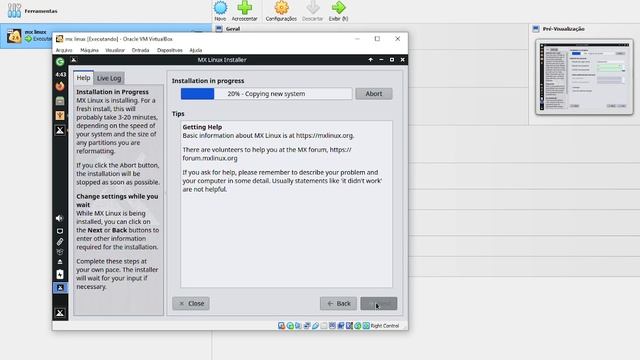Open the Dispositivos menu
The width and height of the screenshot is (640, 360).
(x=170, y=50)
